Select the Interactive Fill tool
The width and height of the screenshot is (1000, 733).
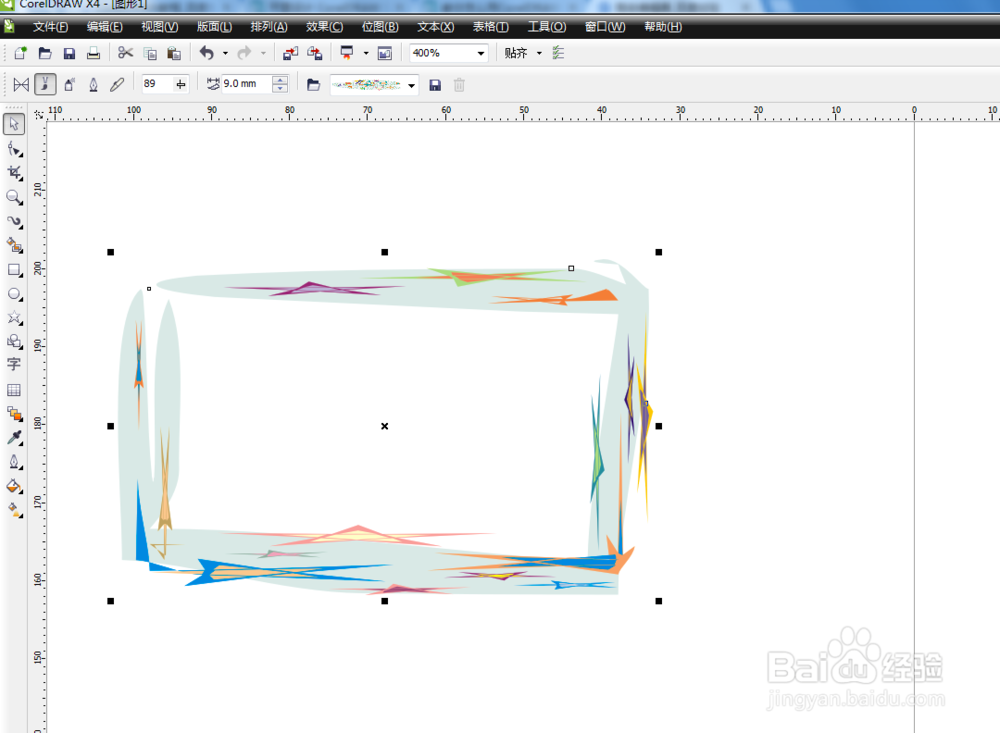(14, 510)
